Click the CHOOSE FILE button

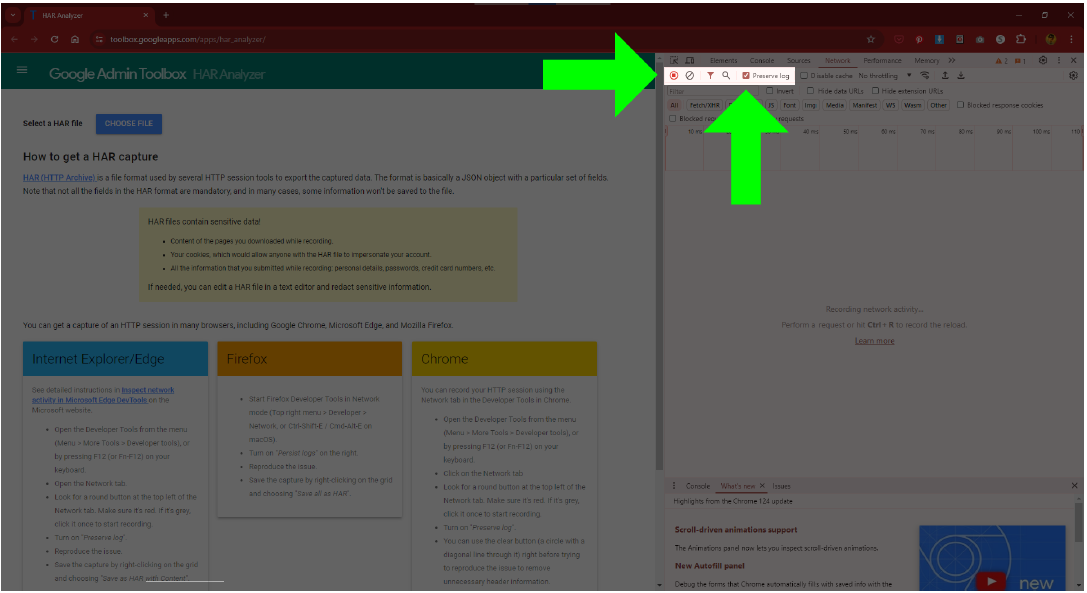click(129, 124)
